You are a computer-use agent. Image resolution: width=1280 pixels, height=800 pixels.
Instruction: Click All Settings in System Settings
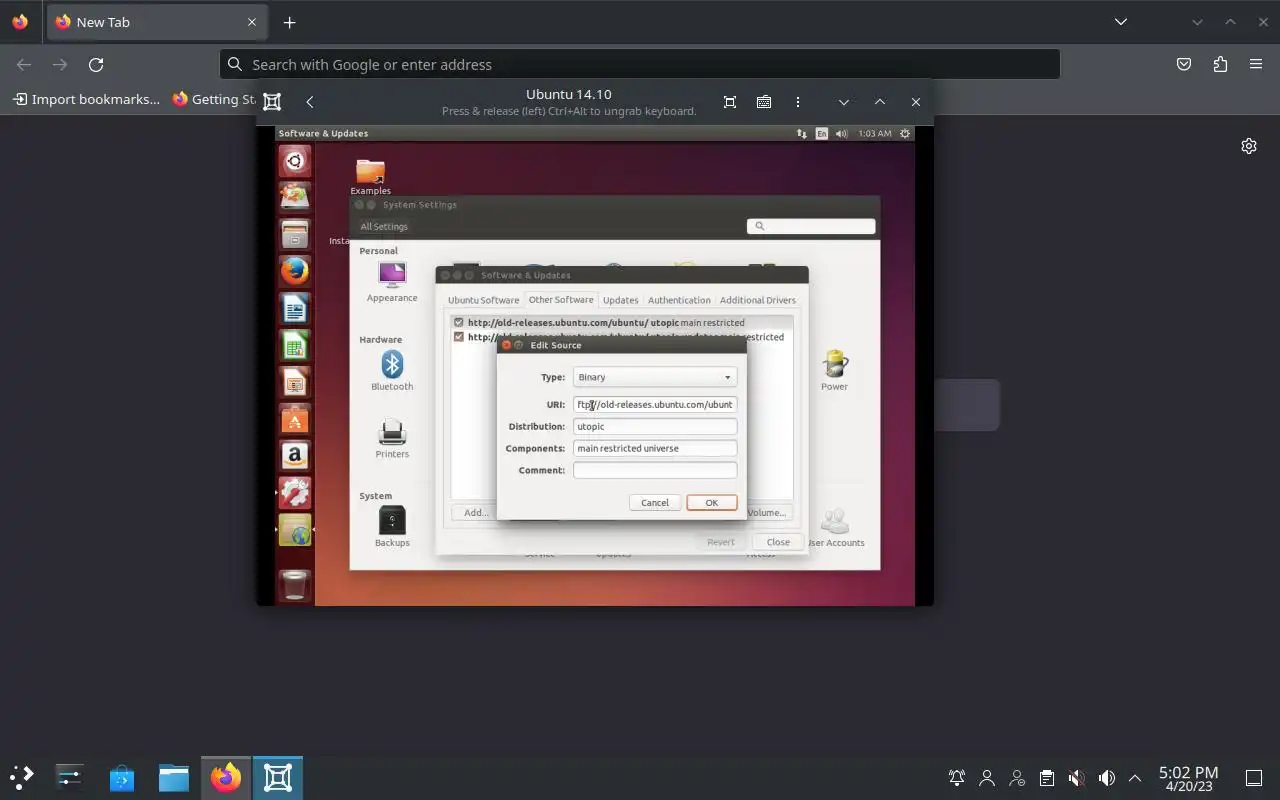(384, 227)
